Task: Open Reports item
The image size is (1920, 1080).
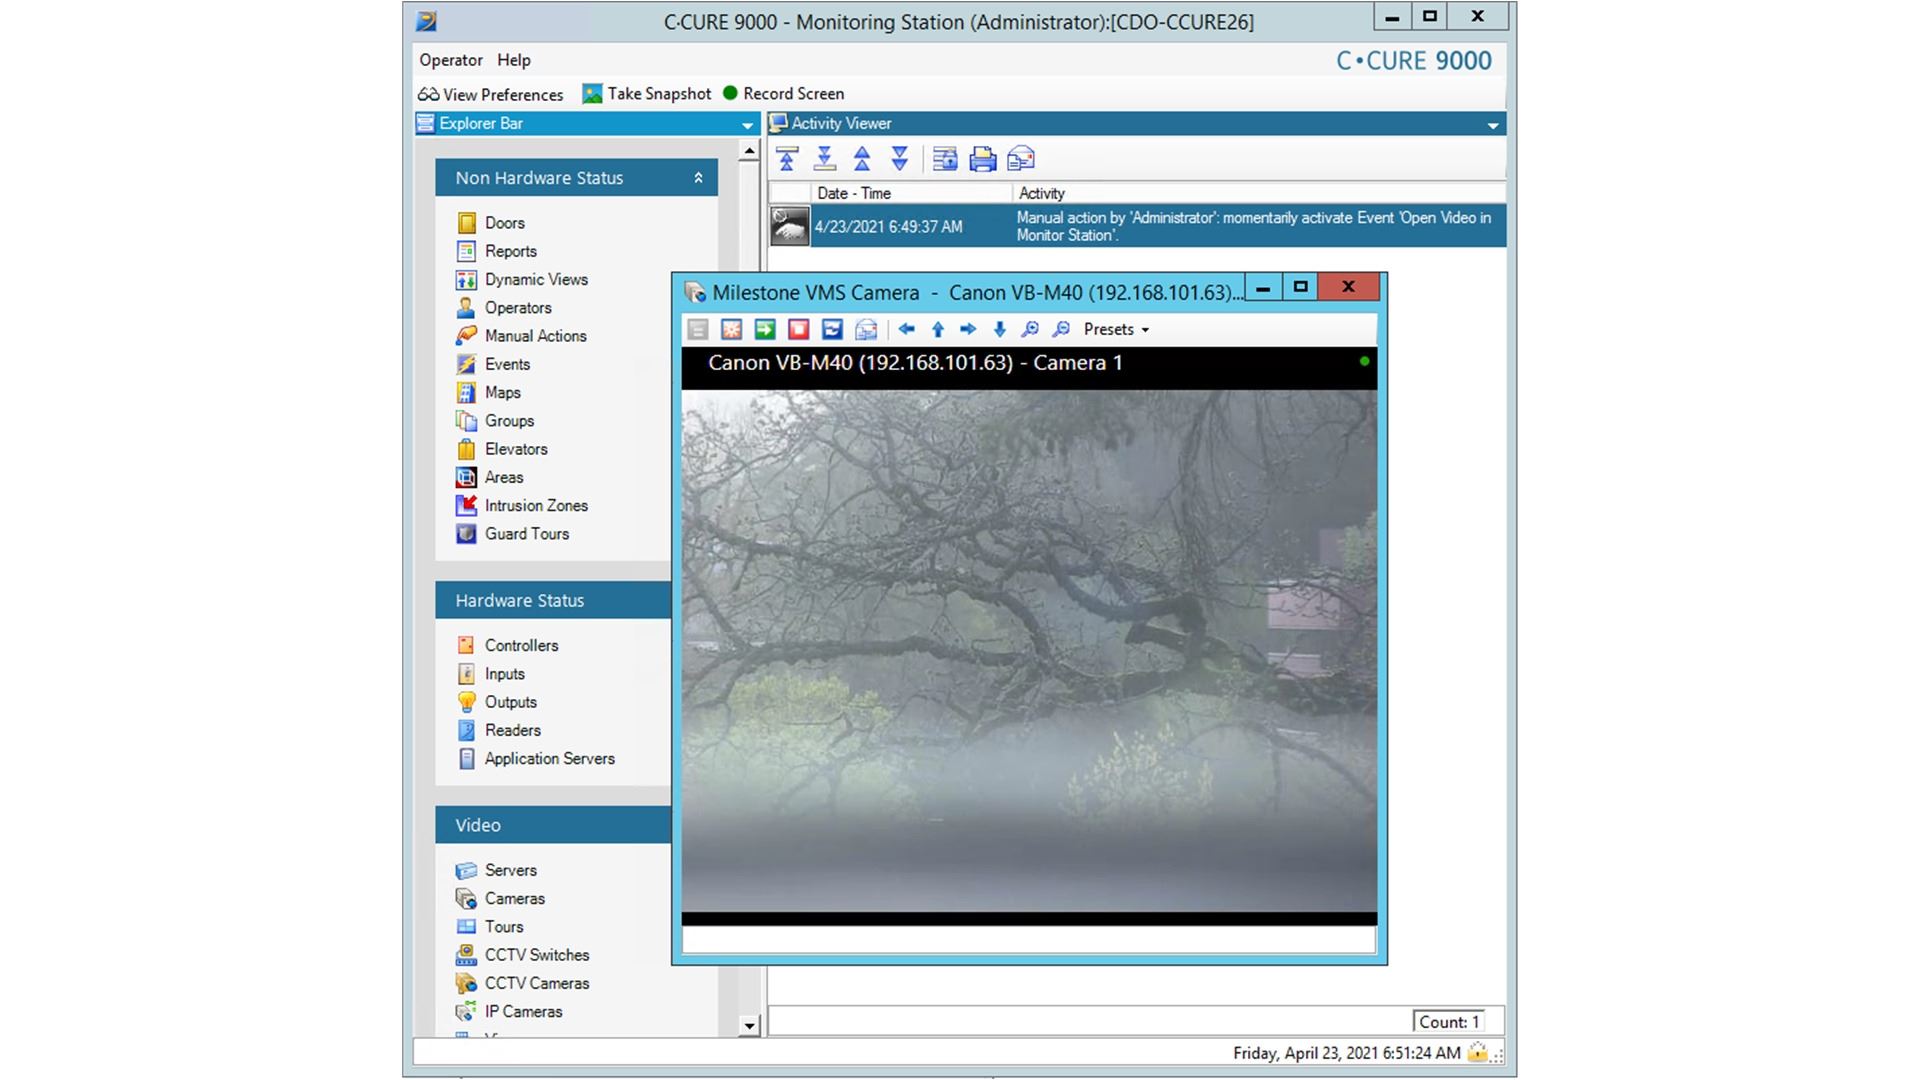Action: (x=497, y=251)
